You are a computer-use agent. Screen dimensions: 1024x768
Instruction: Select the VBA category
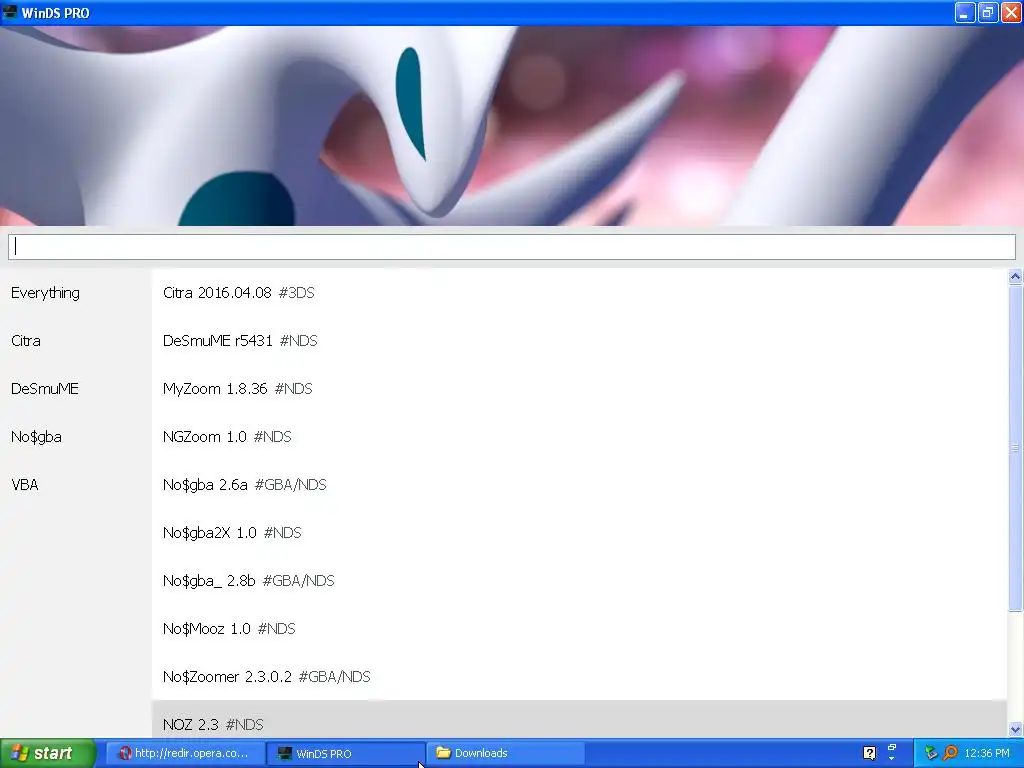coord(24,485)
